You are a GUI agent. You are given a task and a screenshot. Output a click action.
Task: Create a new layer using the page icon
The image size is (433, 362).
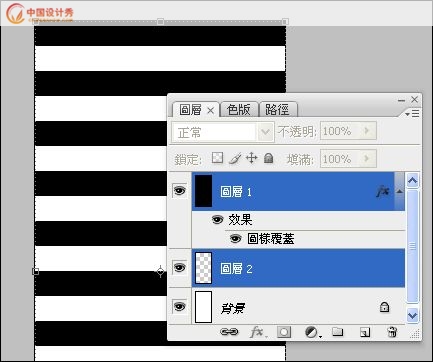(365, 332)
